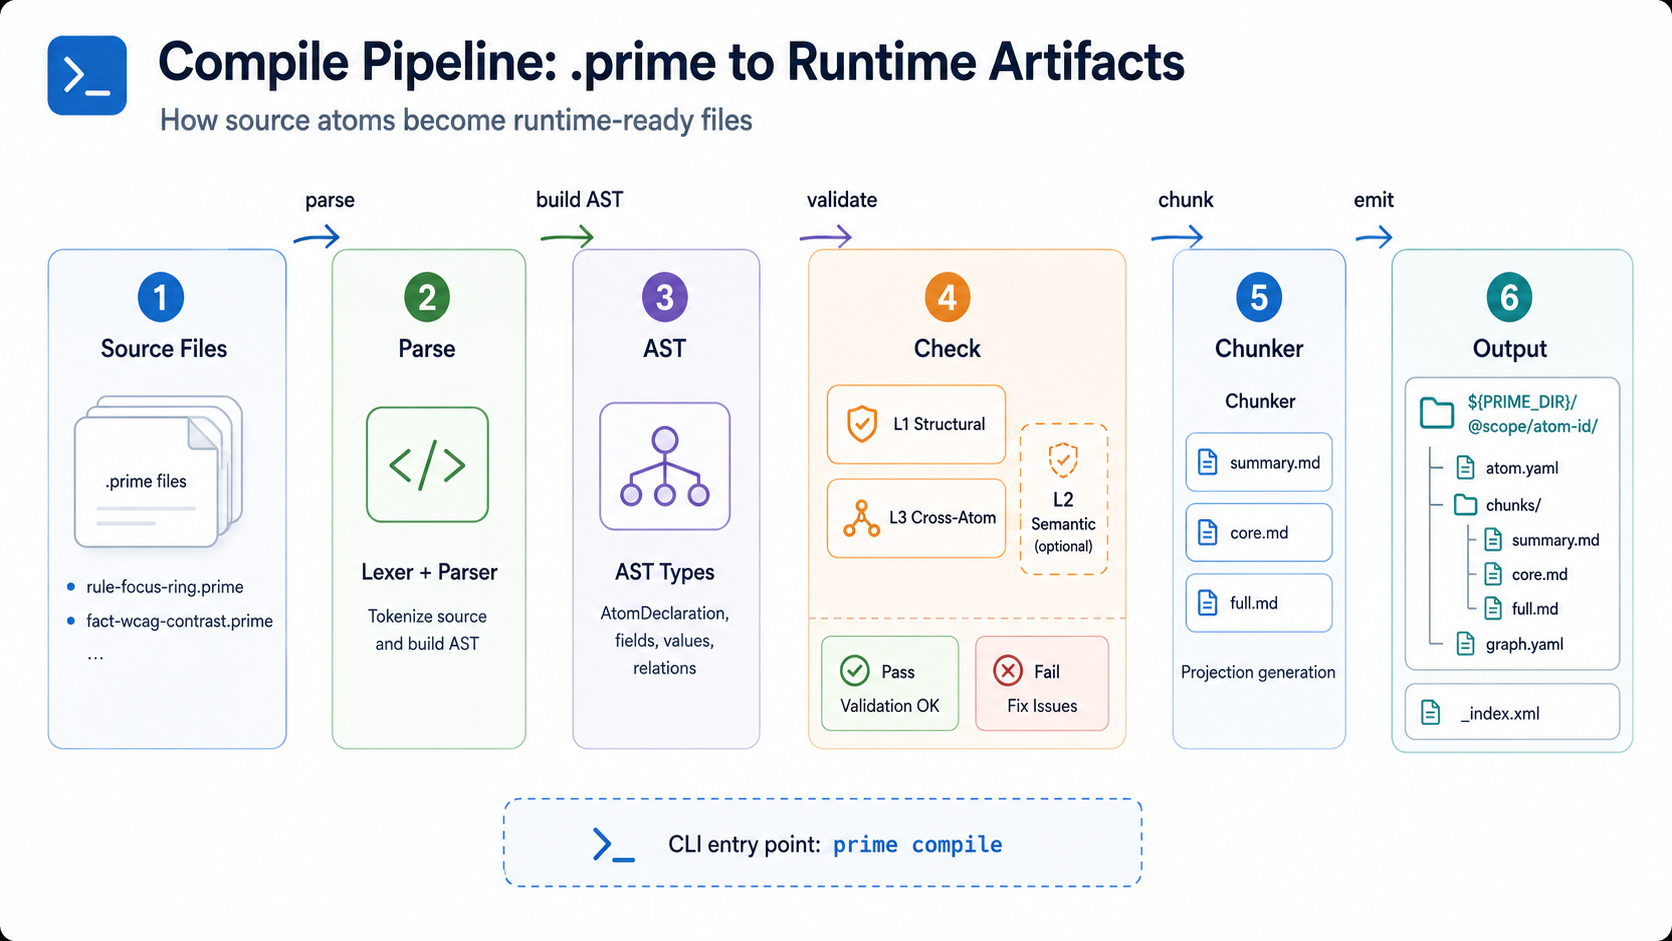Click the _index.xml file icon
Image resolution: width=1672 pixels, height=941 pixels.
[1431, 713]
